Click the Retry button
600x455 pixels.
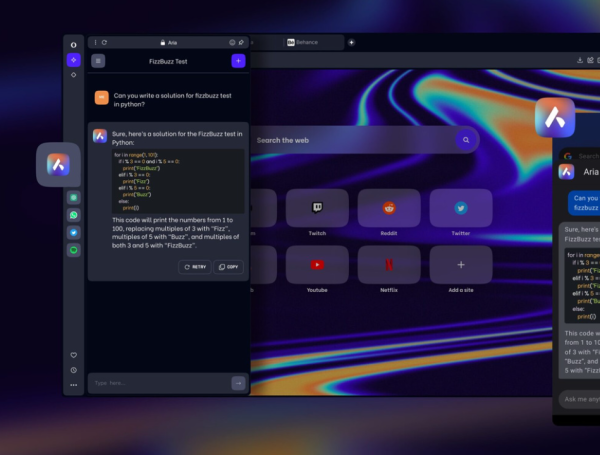point(193,267)
